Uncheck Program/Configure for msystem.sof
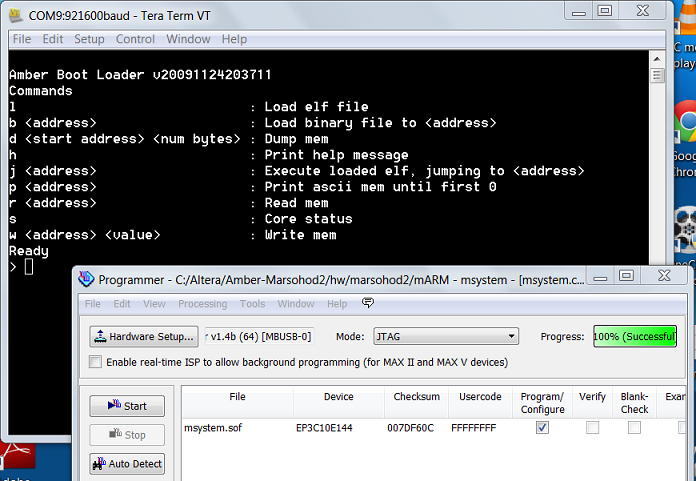696x481 pixels. pyautogui.click(x=542, y=427)
